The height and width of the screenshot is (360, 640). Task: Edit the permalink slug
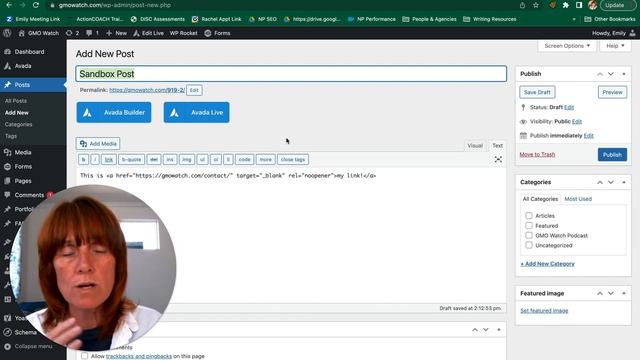tap(194, 90)
